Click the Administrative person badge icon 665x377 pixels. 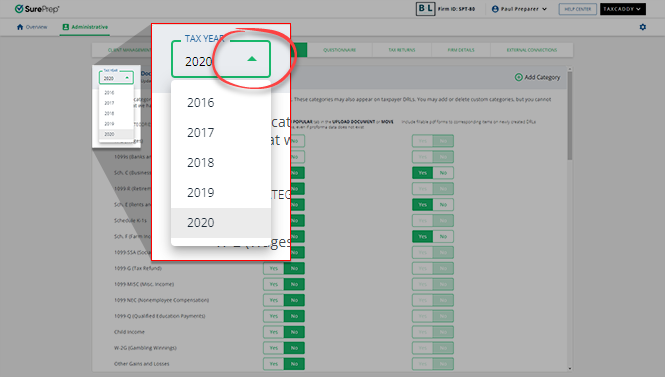[x=66, y=27]
